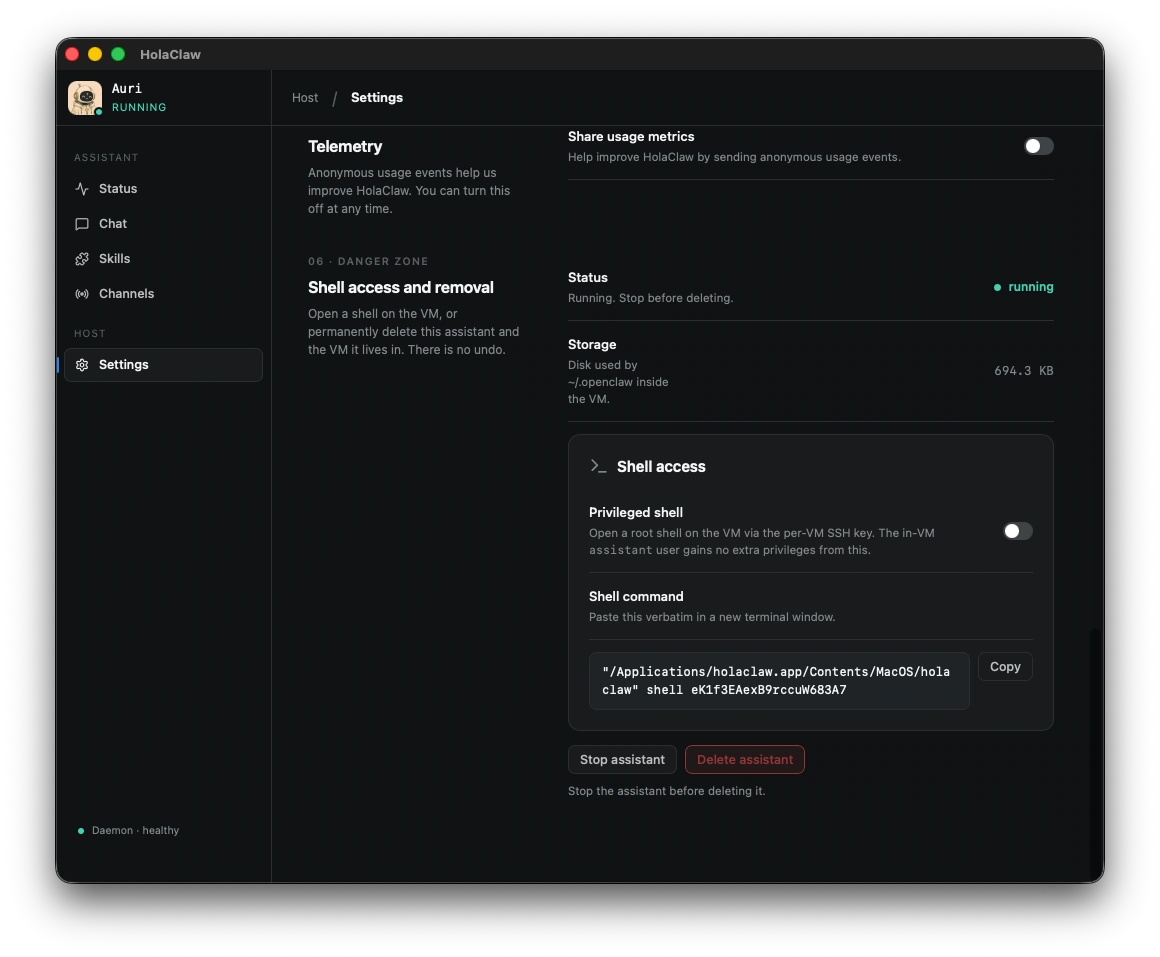The height and width of the screenshot is (957, 1160).
Task: Click 'Running. Stop before deleting.' text
Action: [650, 298]
